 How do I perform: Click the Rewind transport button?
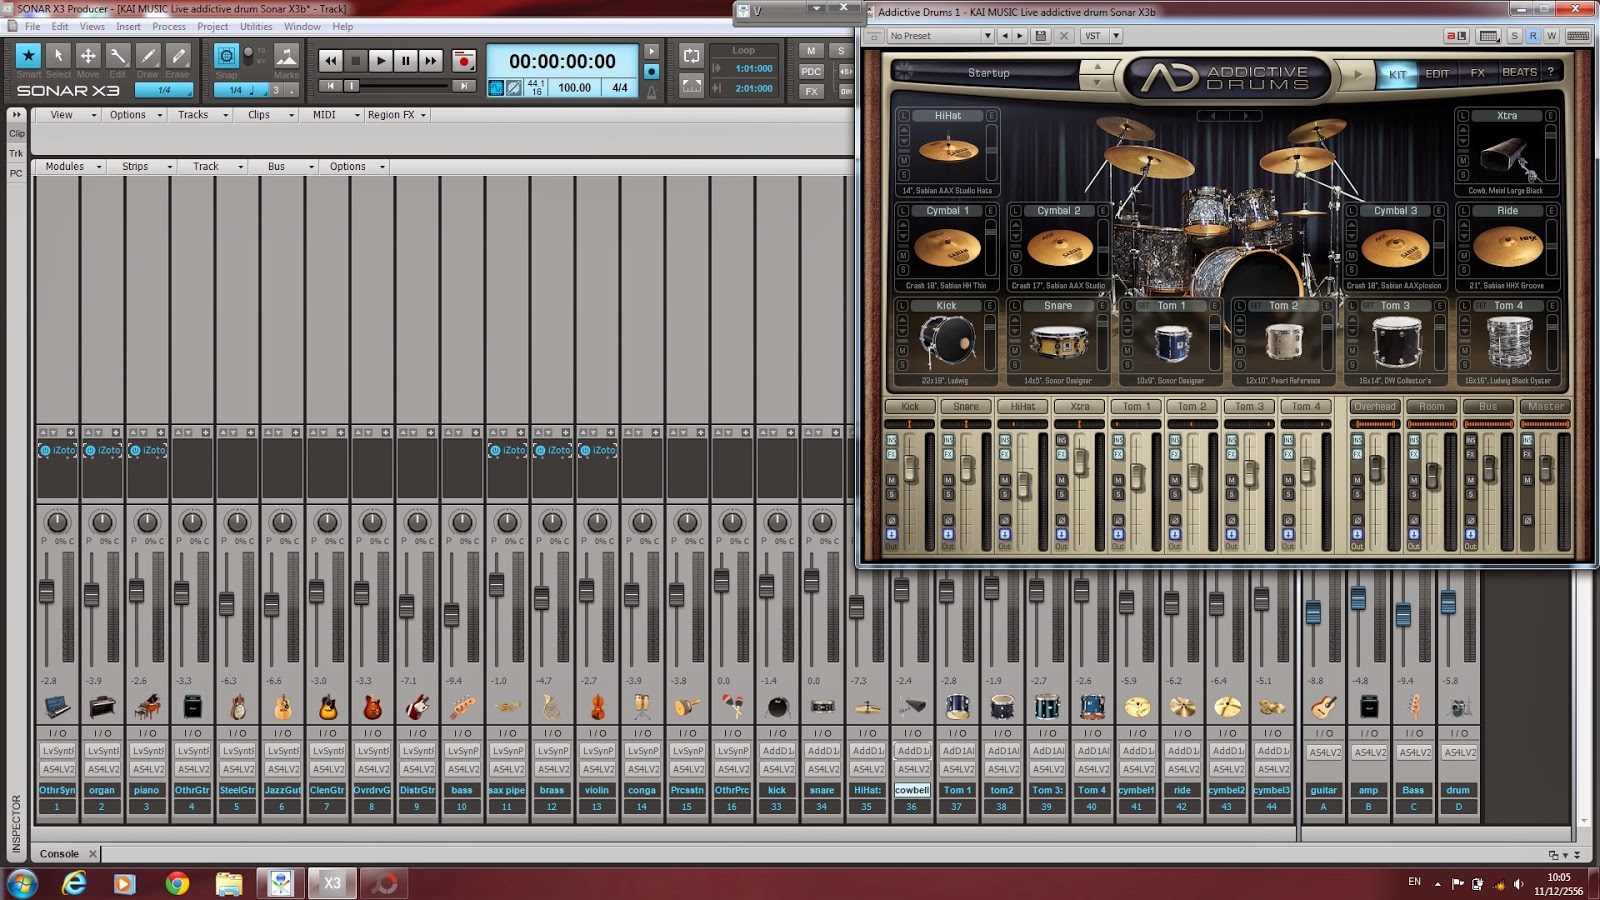(331, 61)
